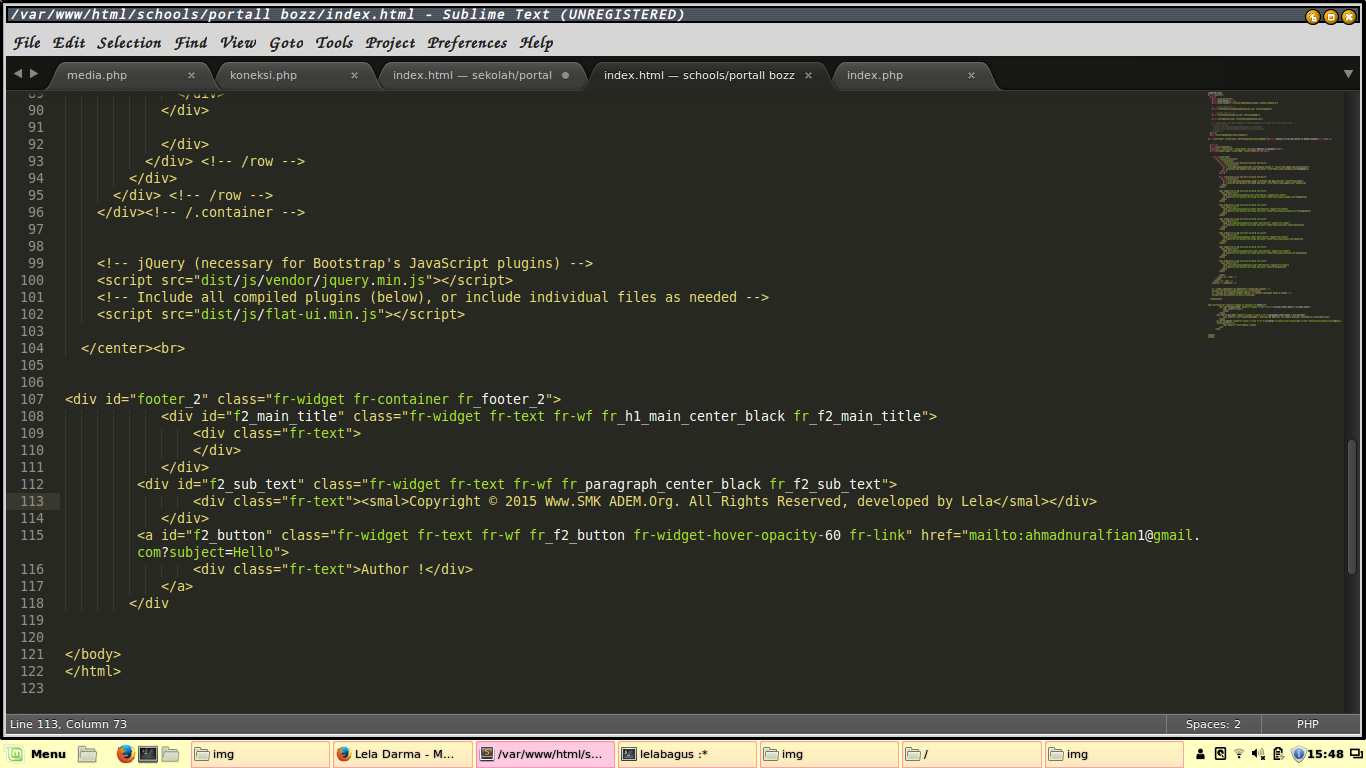Open the File menu
Viewport: 1366px width, 768px height.
point(27,43)
